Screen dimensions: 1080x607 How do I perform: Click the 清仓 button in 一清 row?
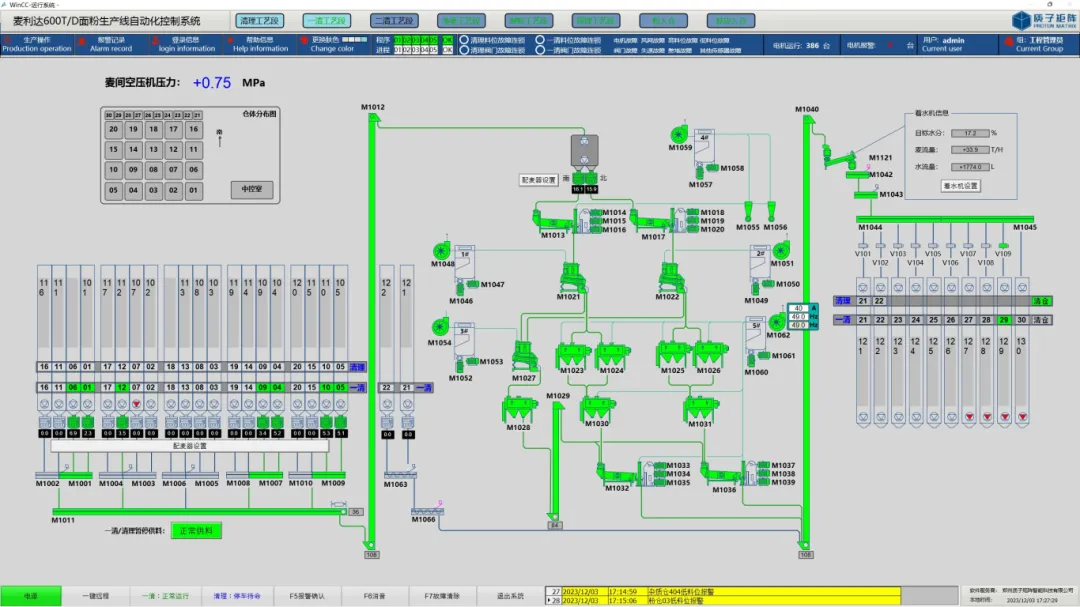coord(1041,320)
